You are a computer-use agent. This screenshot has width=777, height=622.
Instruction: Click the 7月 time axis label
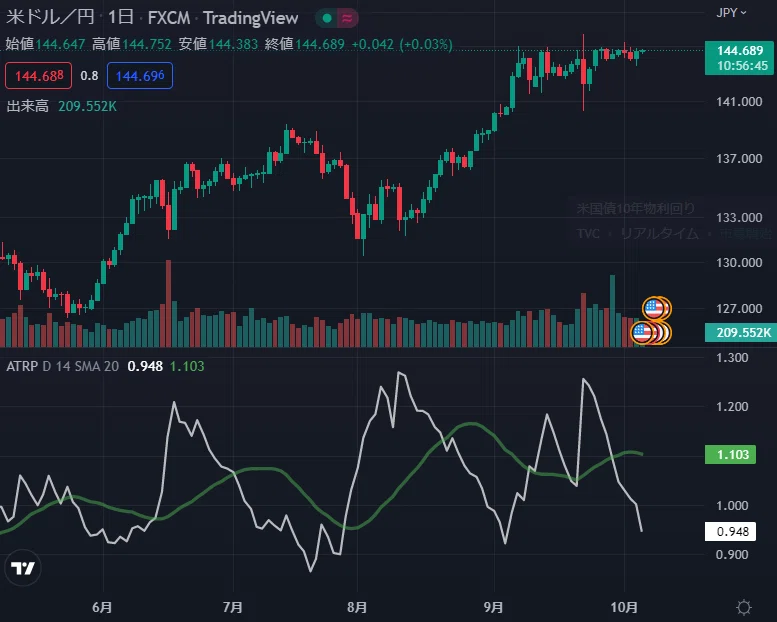tap(232, 607)
